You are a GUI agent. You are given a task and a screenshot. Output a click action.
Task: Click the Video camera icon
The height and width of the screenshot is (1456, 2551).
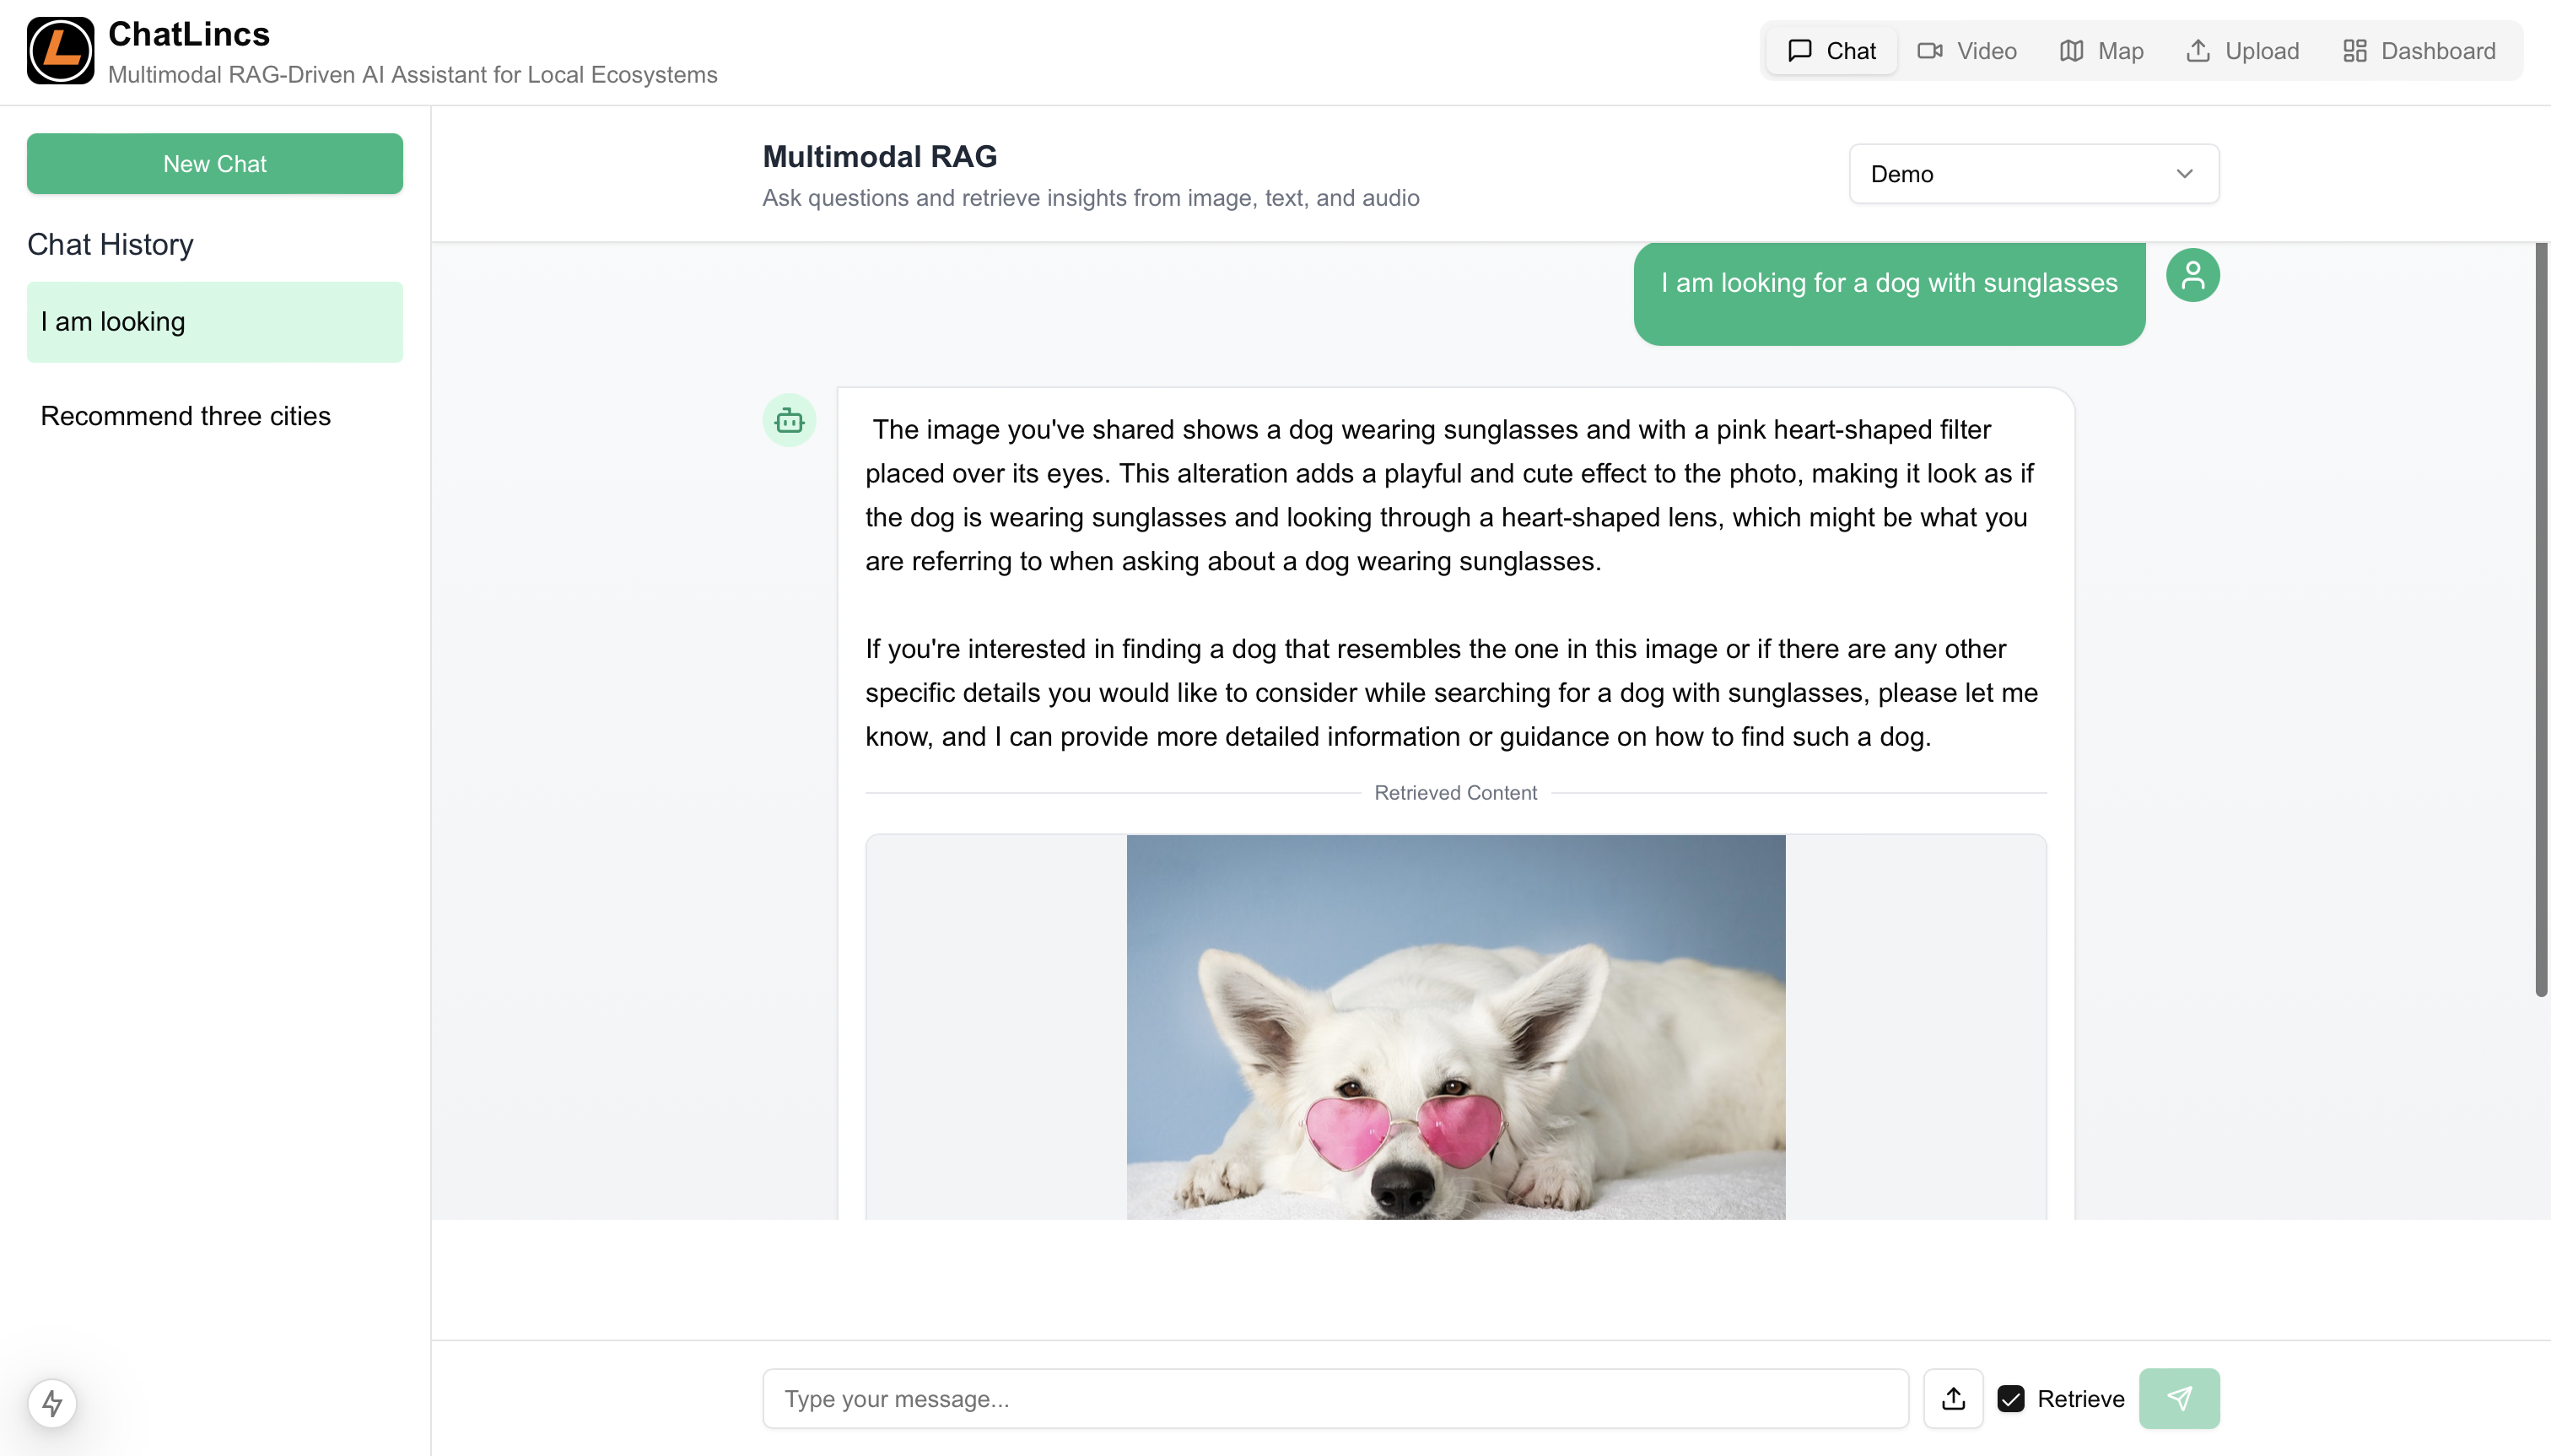(1929, 51)
